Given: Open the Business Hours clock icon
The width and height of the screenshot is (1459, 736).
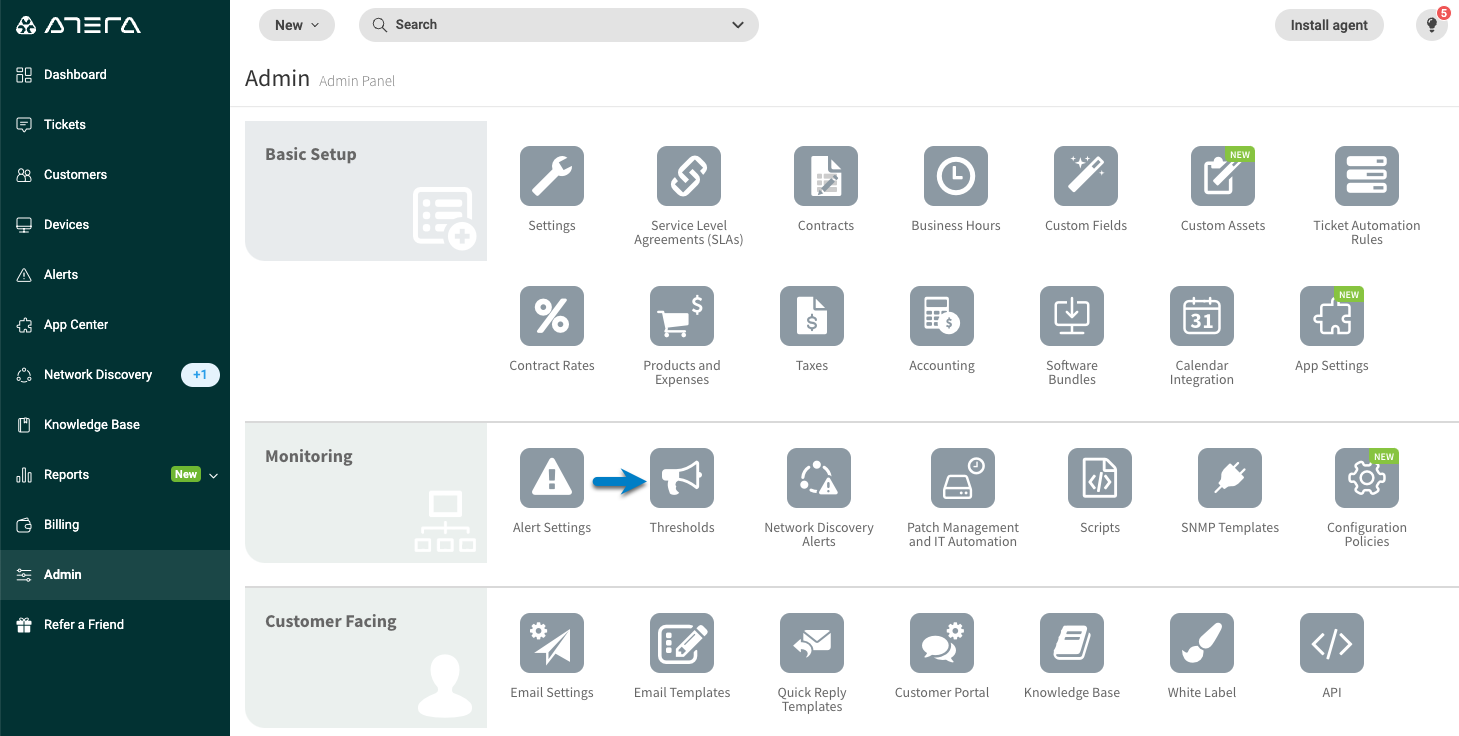Looking at the screenshot, I should click(x=956, y=176).
